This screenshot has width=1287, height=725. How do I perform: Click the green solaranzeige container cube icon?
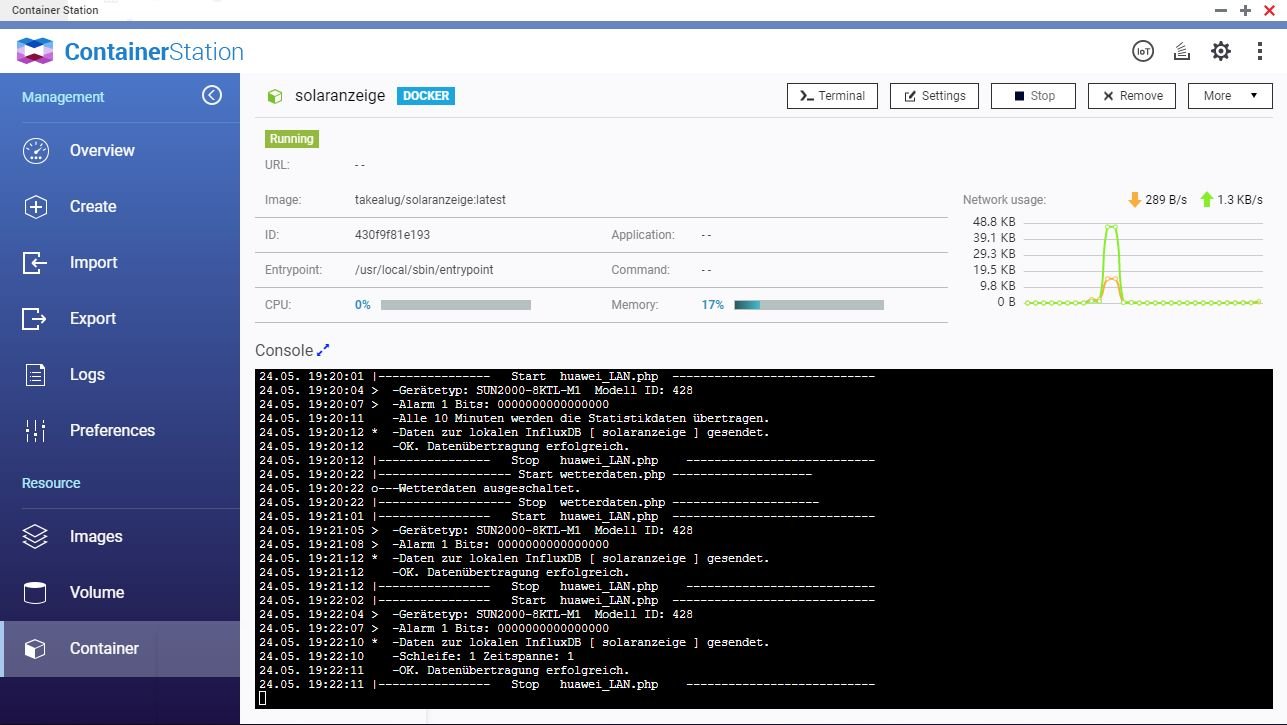tap(274, 96)
